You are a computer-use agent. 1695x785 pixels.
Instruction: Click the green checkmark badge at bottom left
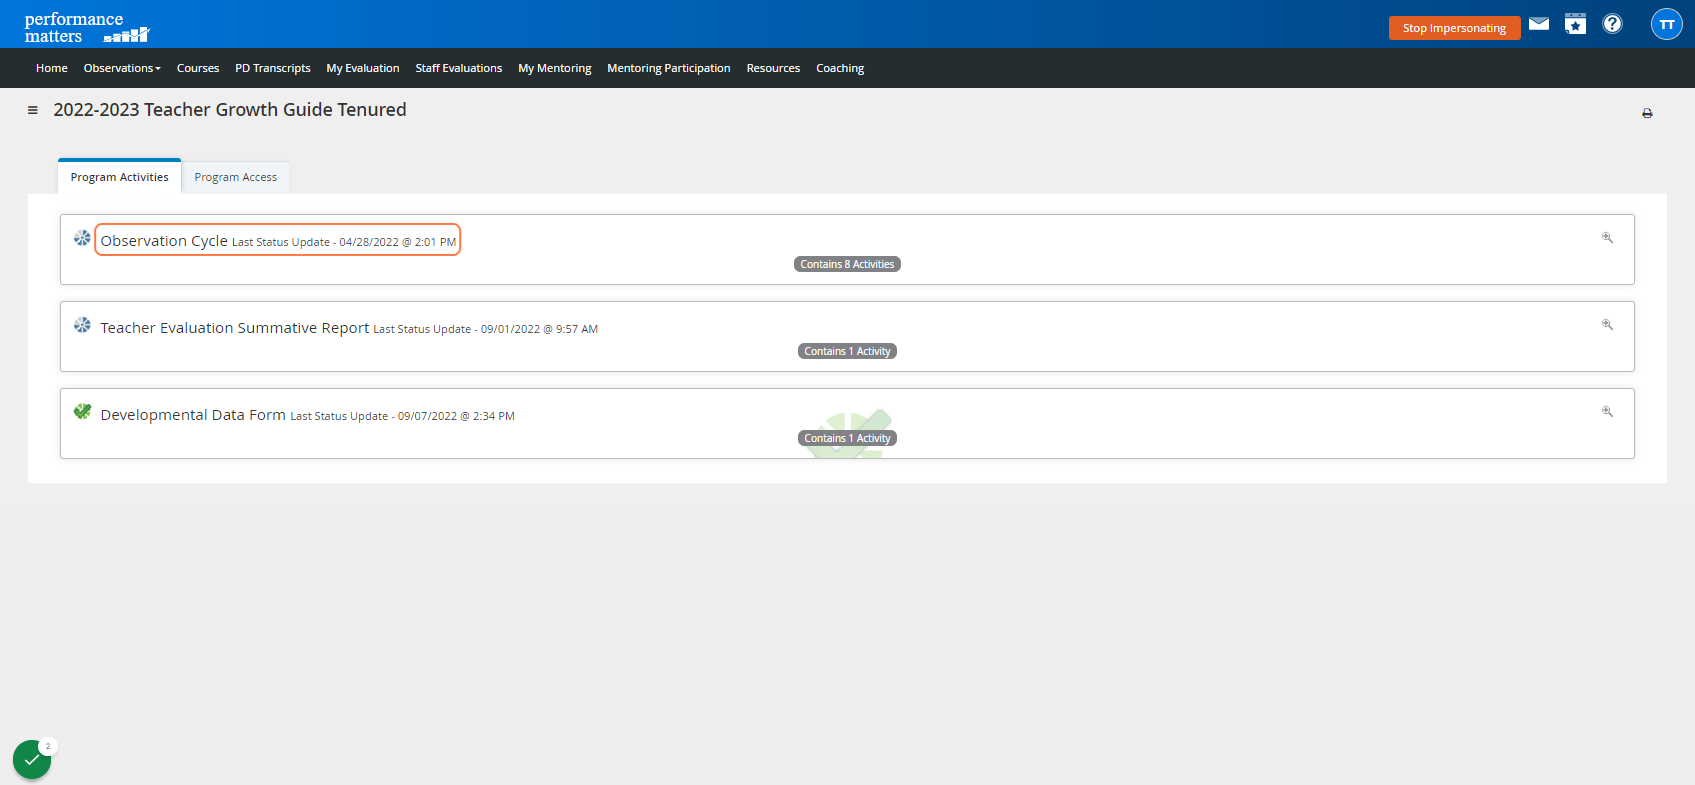click(32, 760)
